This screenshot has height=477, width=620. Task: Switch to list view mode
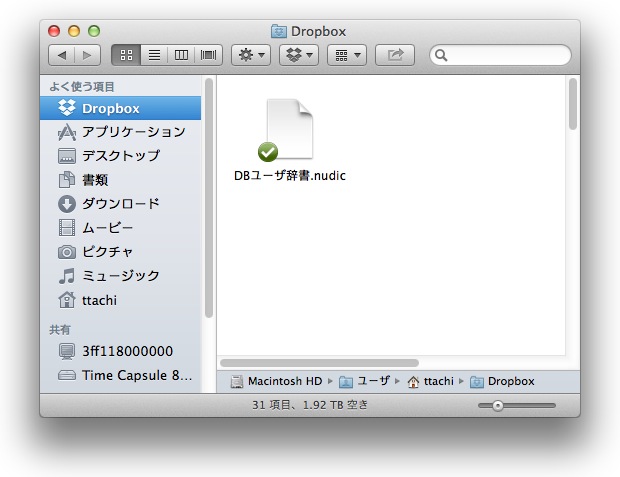click(x=154, y=55)
